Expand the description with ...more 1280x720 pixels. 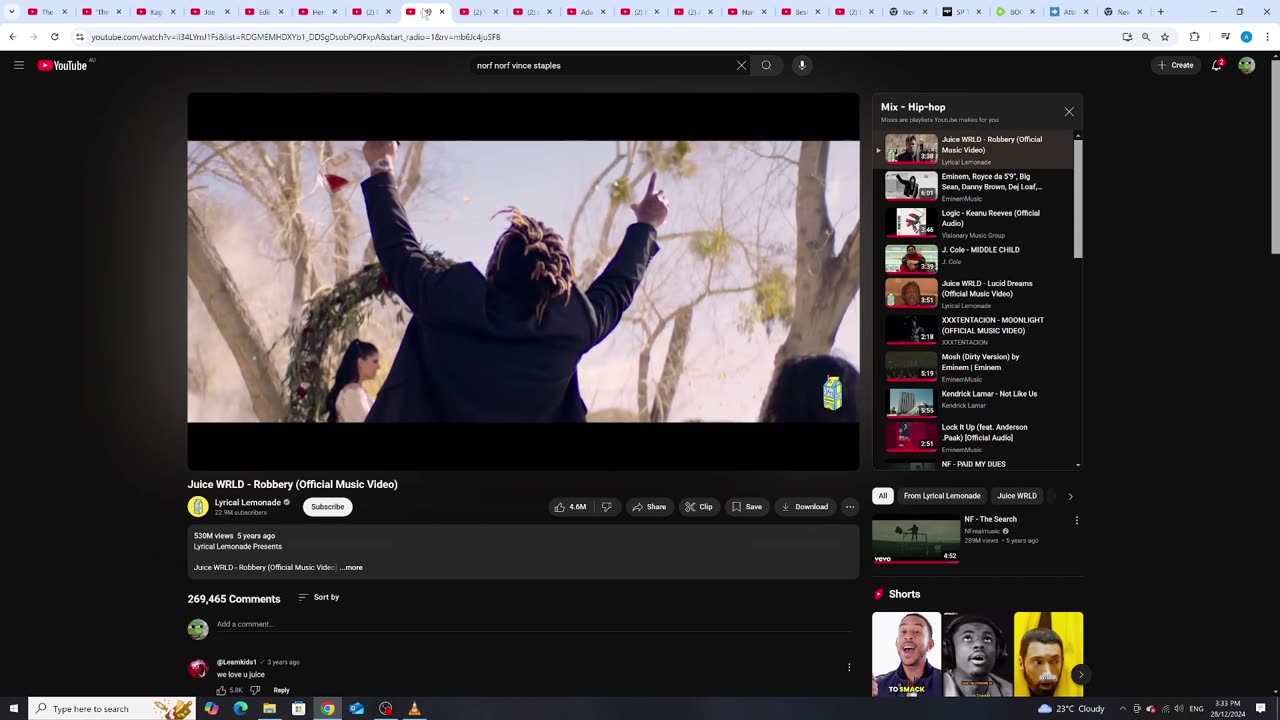[351, 567]
